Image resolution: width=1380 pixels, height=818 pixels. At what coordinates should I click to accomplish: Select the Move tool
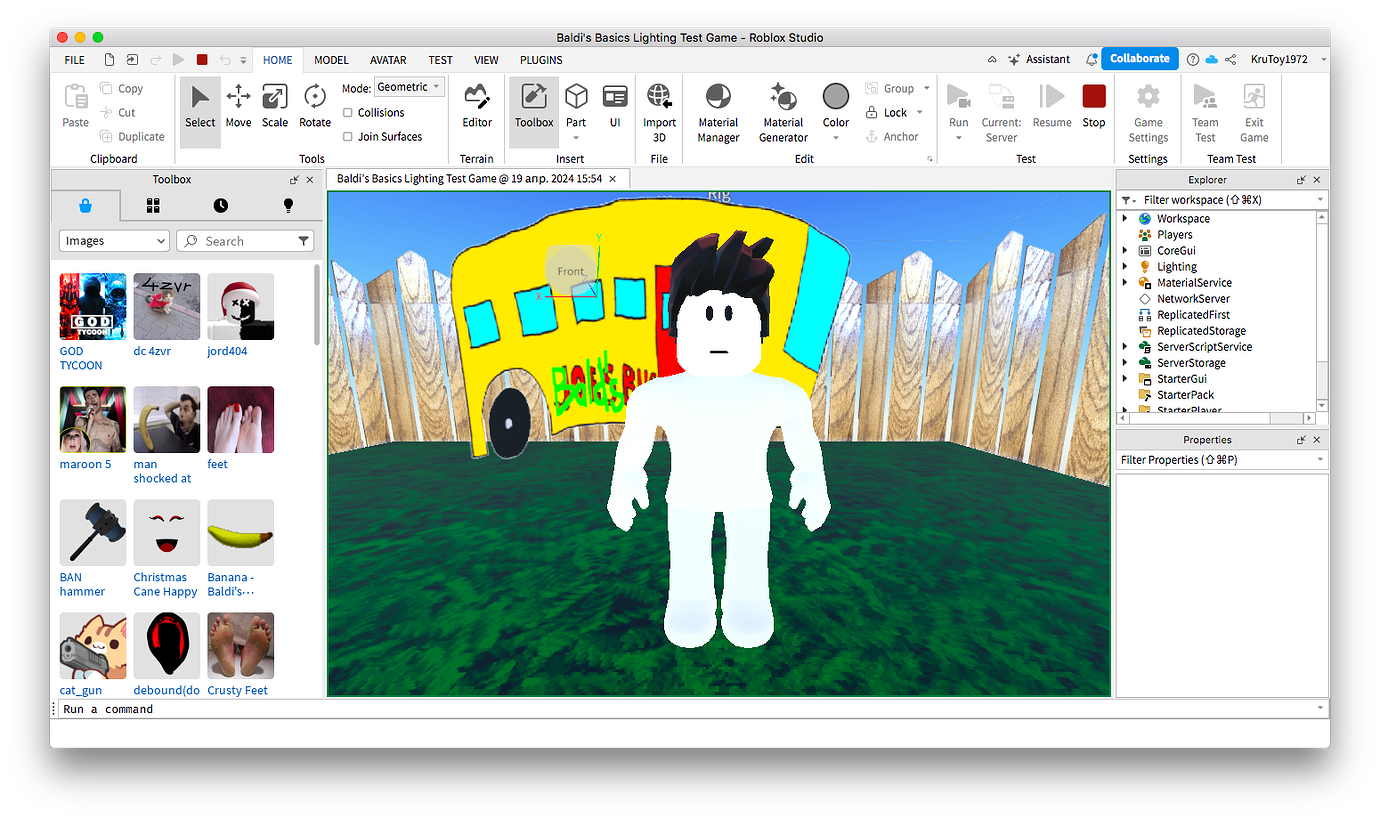(x=238, y=108)
